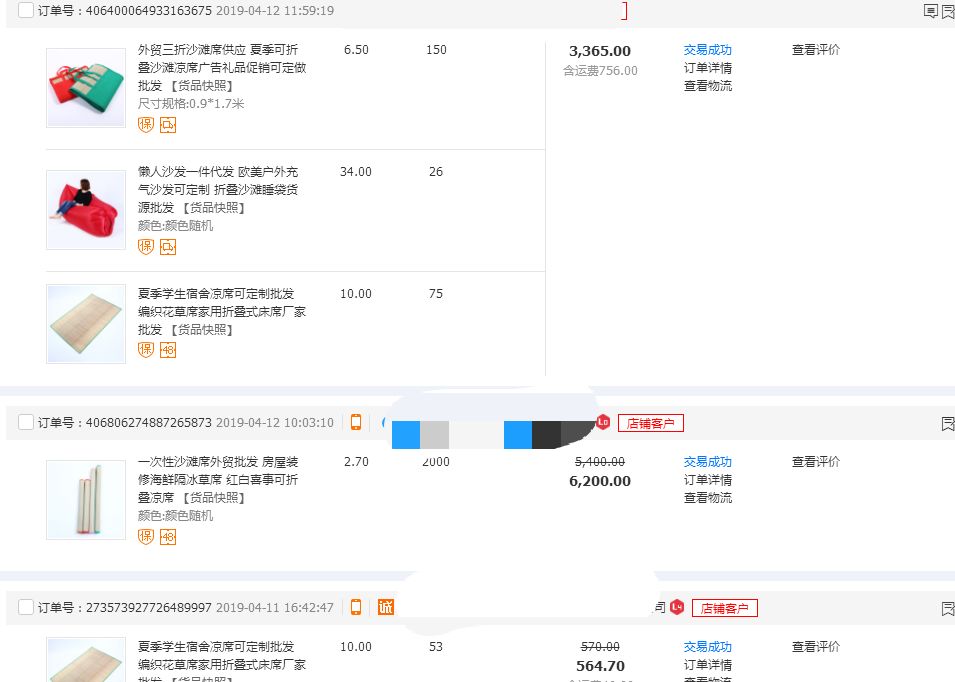
Task: Open message note icon on first order header
Action: pos(930,11)
